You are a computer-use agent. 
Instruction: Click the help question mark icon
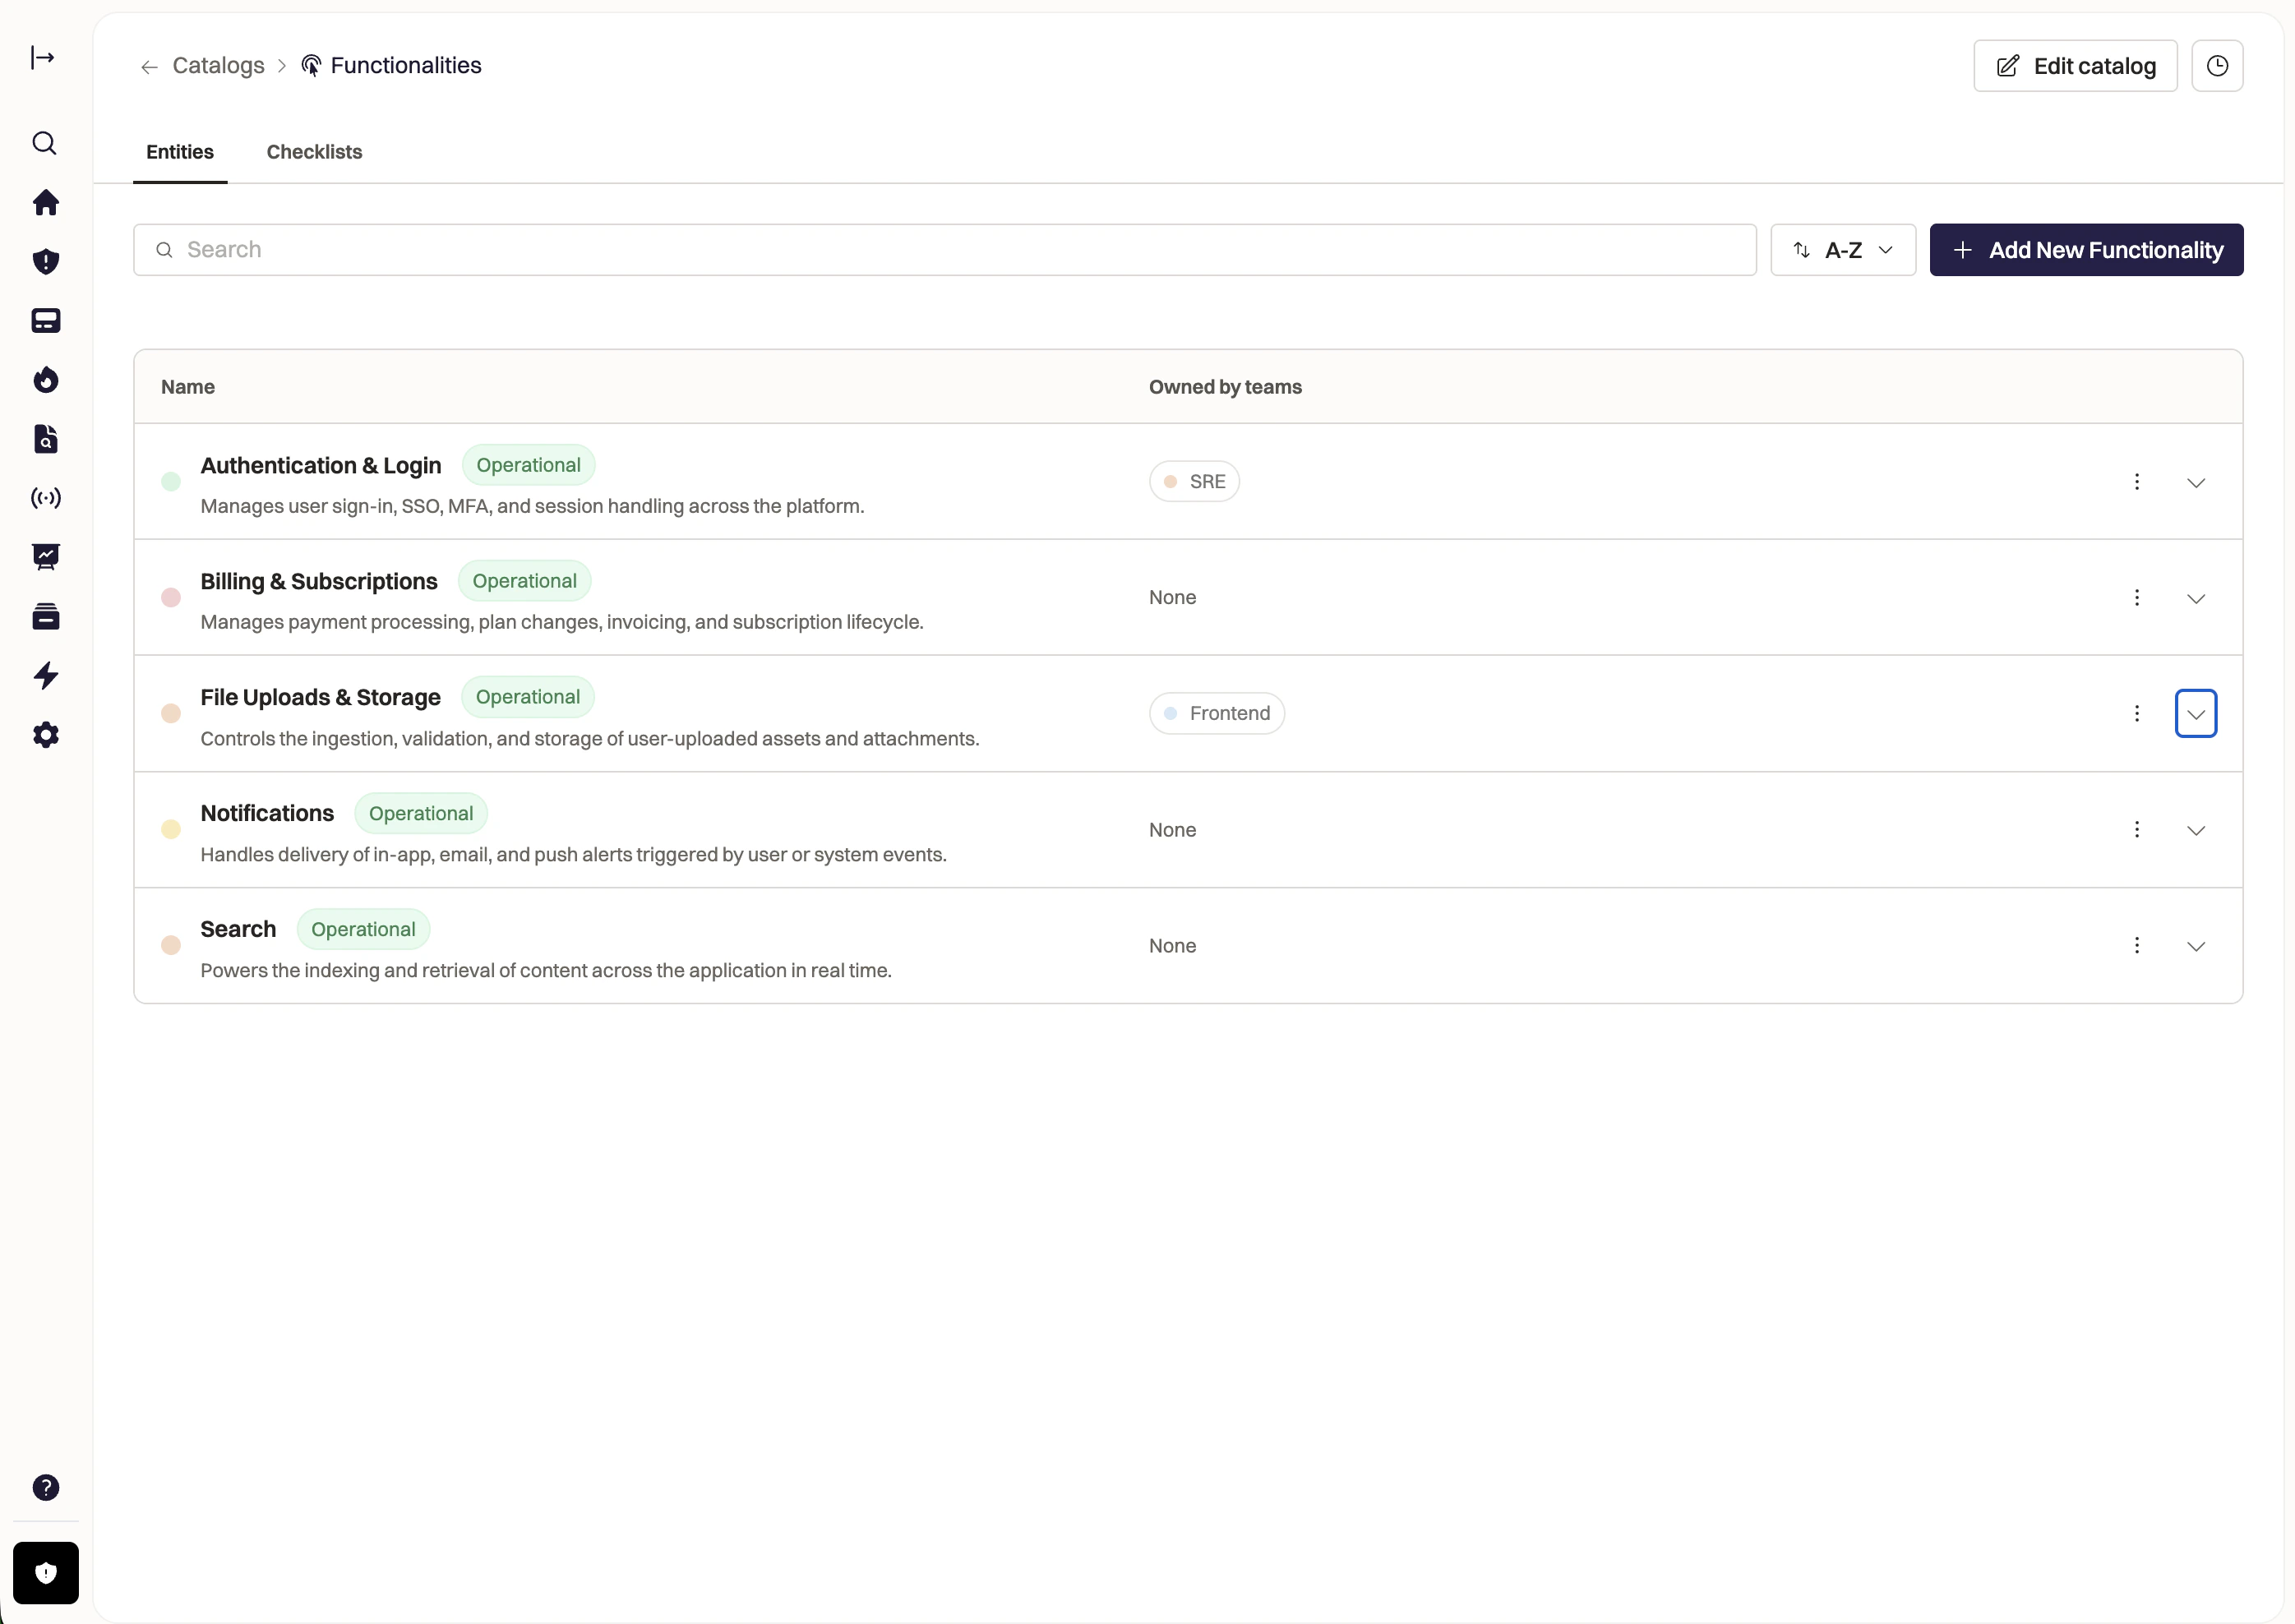[46, 1488]
